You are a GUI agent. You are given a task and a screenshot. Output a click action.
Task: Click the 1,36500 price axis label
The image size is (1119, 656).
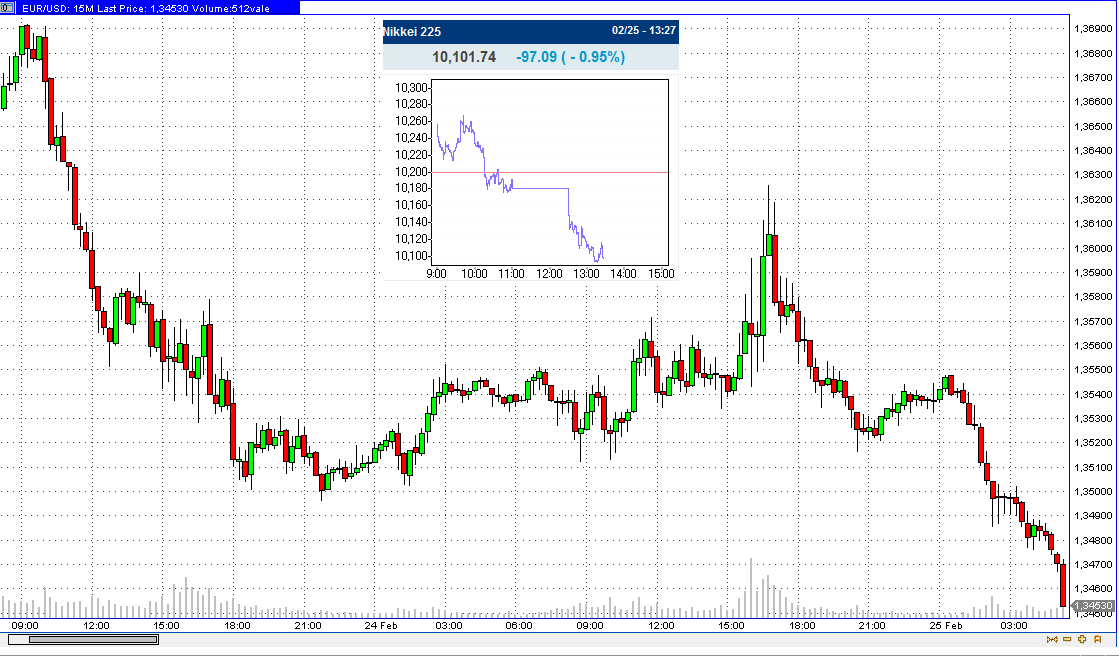1093,126
